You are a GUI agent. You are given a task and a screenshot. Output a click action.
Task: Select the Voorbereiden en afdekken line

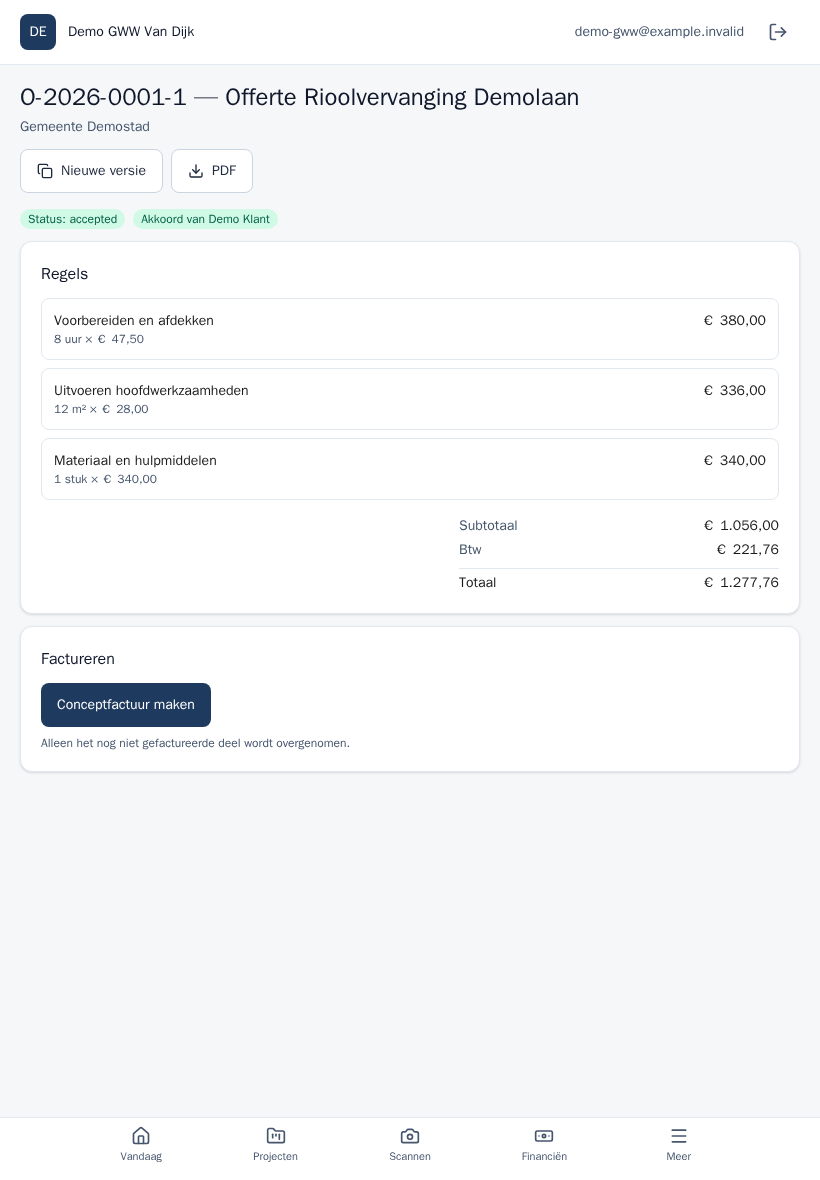coord(410,329)
